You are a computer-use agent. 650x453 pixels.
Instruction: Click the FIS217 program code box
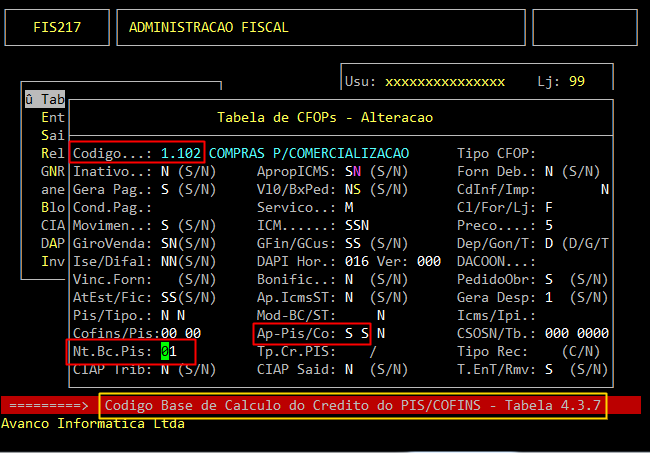pos(56,28)
